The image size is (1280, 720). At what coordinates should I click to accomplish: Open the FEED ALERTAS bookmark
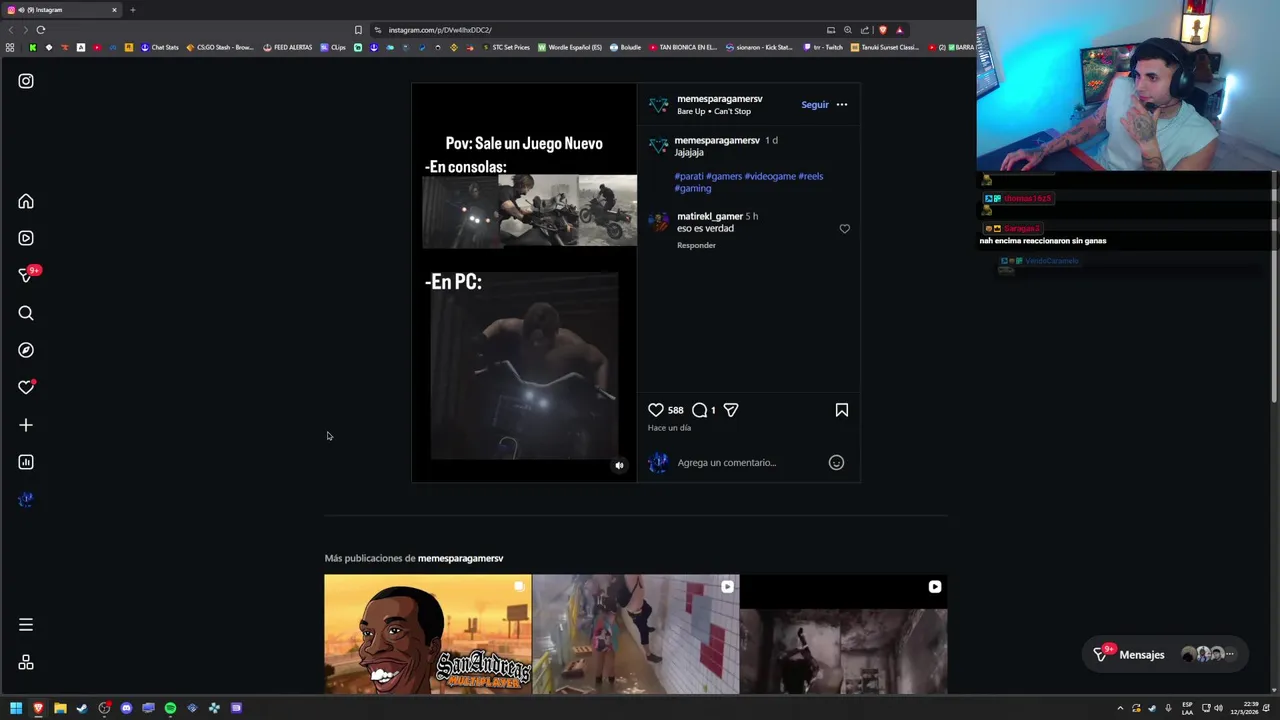tap(287, 47)
